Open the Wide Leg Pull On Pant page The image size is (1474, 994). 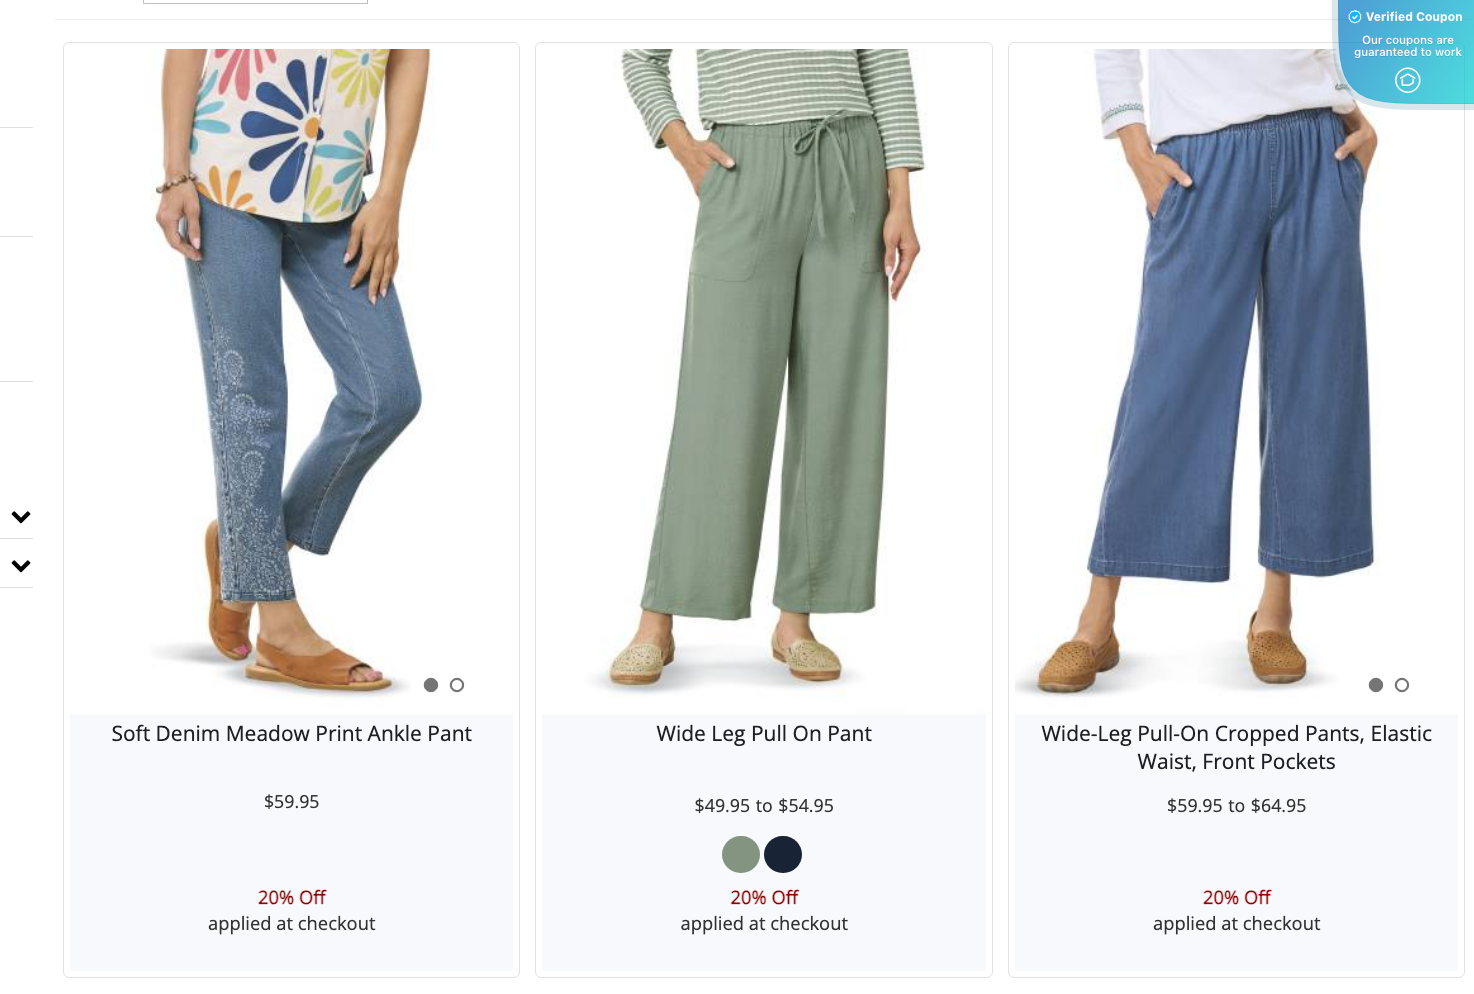click(x=763, y=733)
